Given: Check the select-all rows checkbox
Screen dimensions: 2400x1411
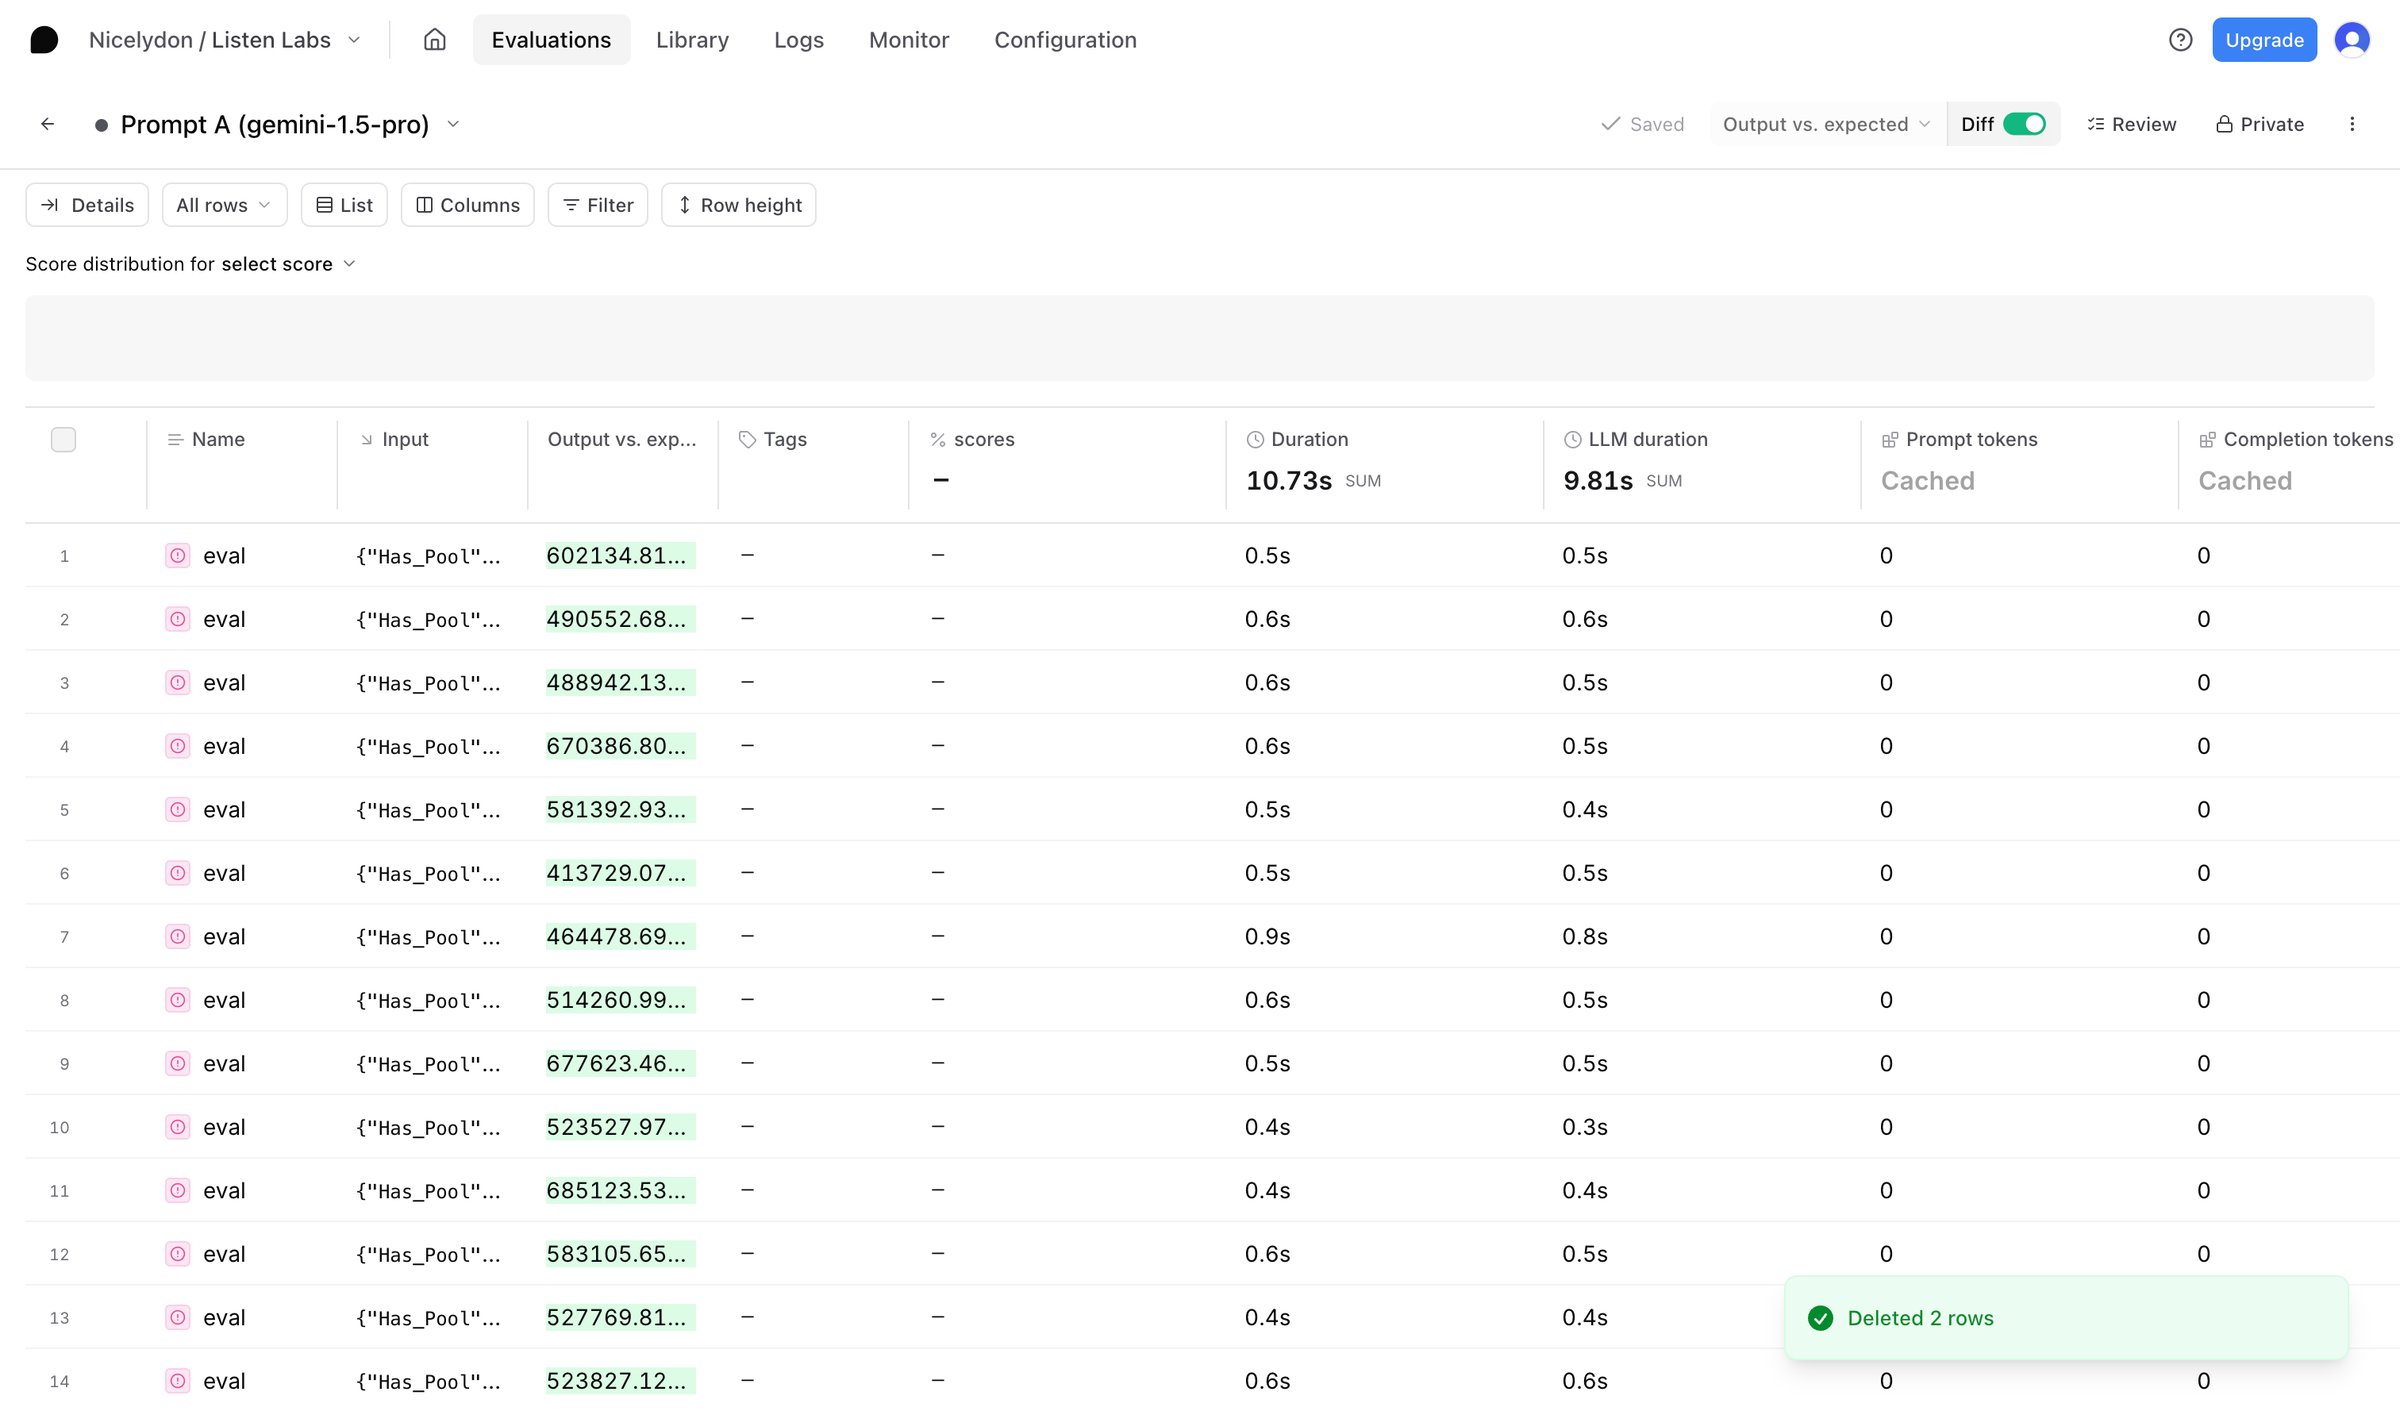Looking at the screenshot, I should click(63, 439).
